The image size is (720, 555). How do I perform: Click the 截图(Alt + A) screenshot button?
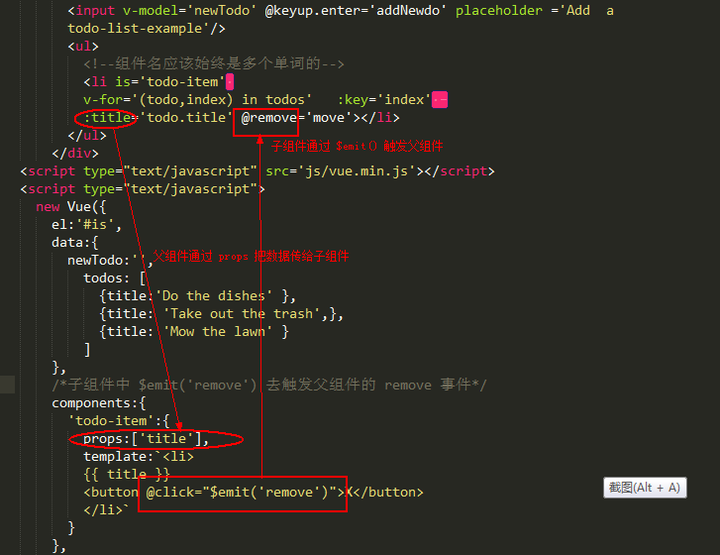tap(645, 488)
